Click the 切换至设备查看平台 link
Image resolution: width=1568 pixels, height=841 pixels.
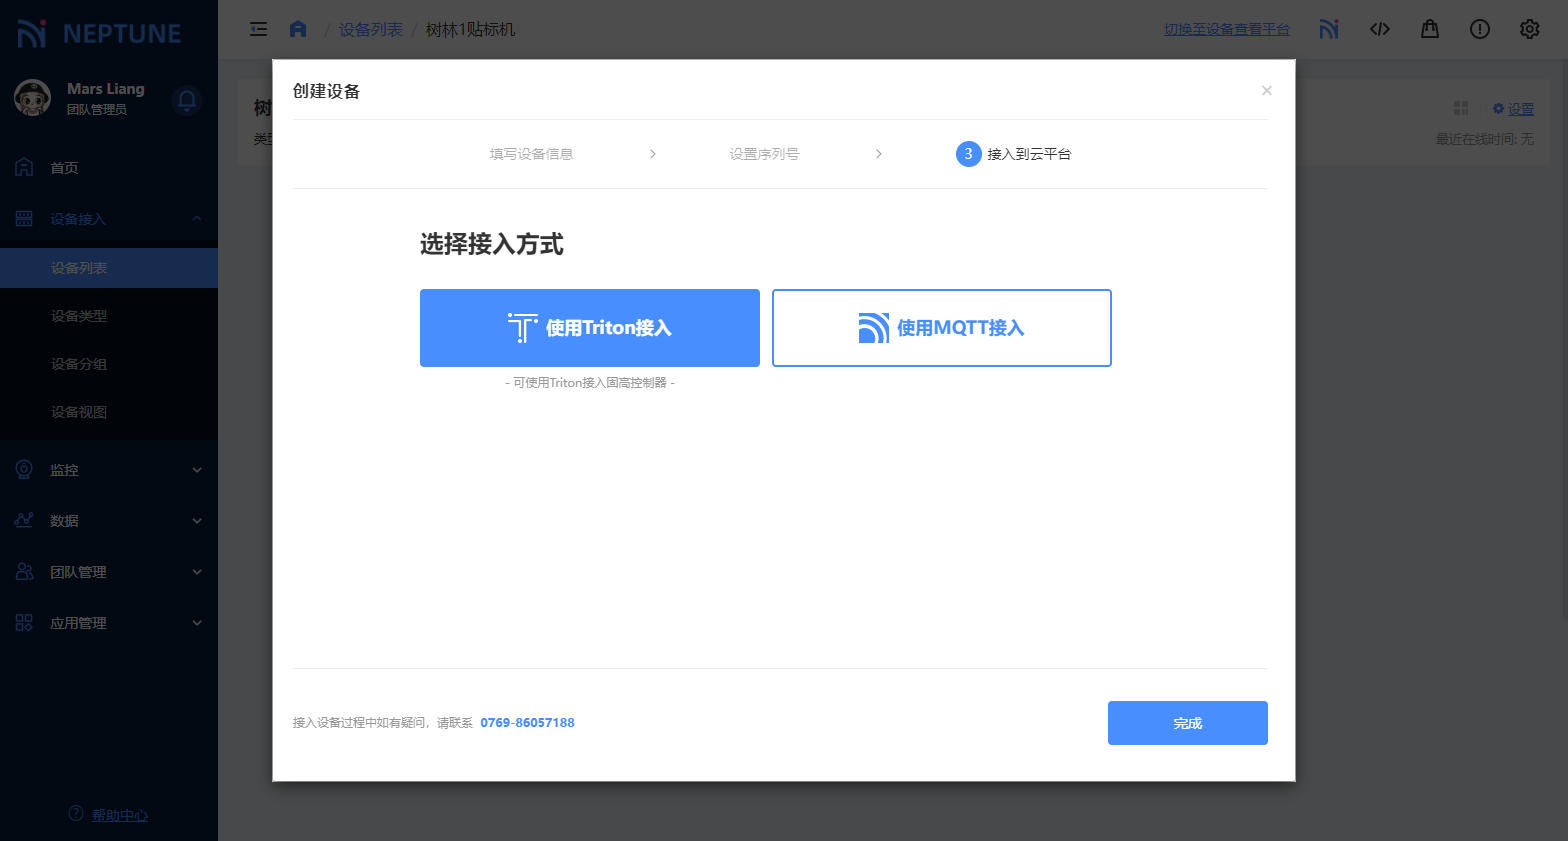coord(1226,30)
